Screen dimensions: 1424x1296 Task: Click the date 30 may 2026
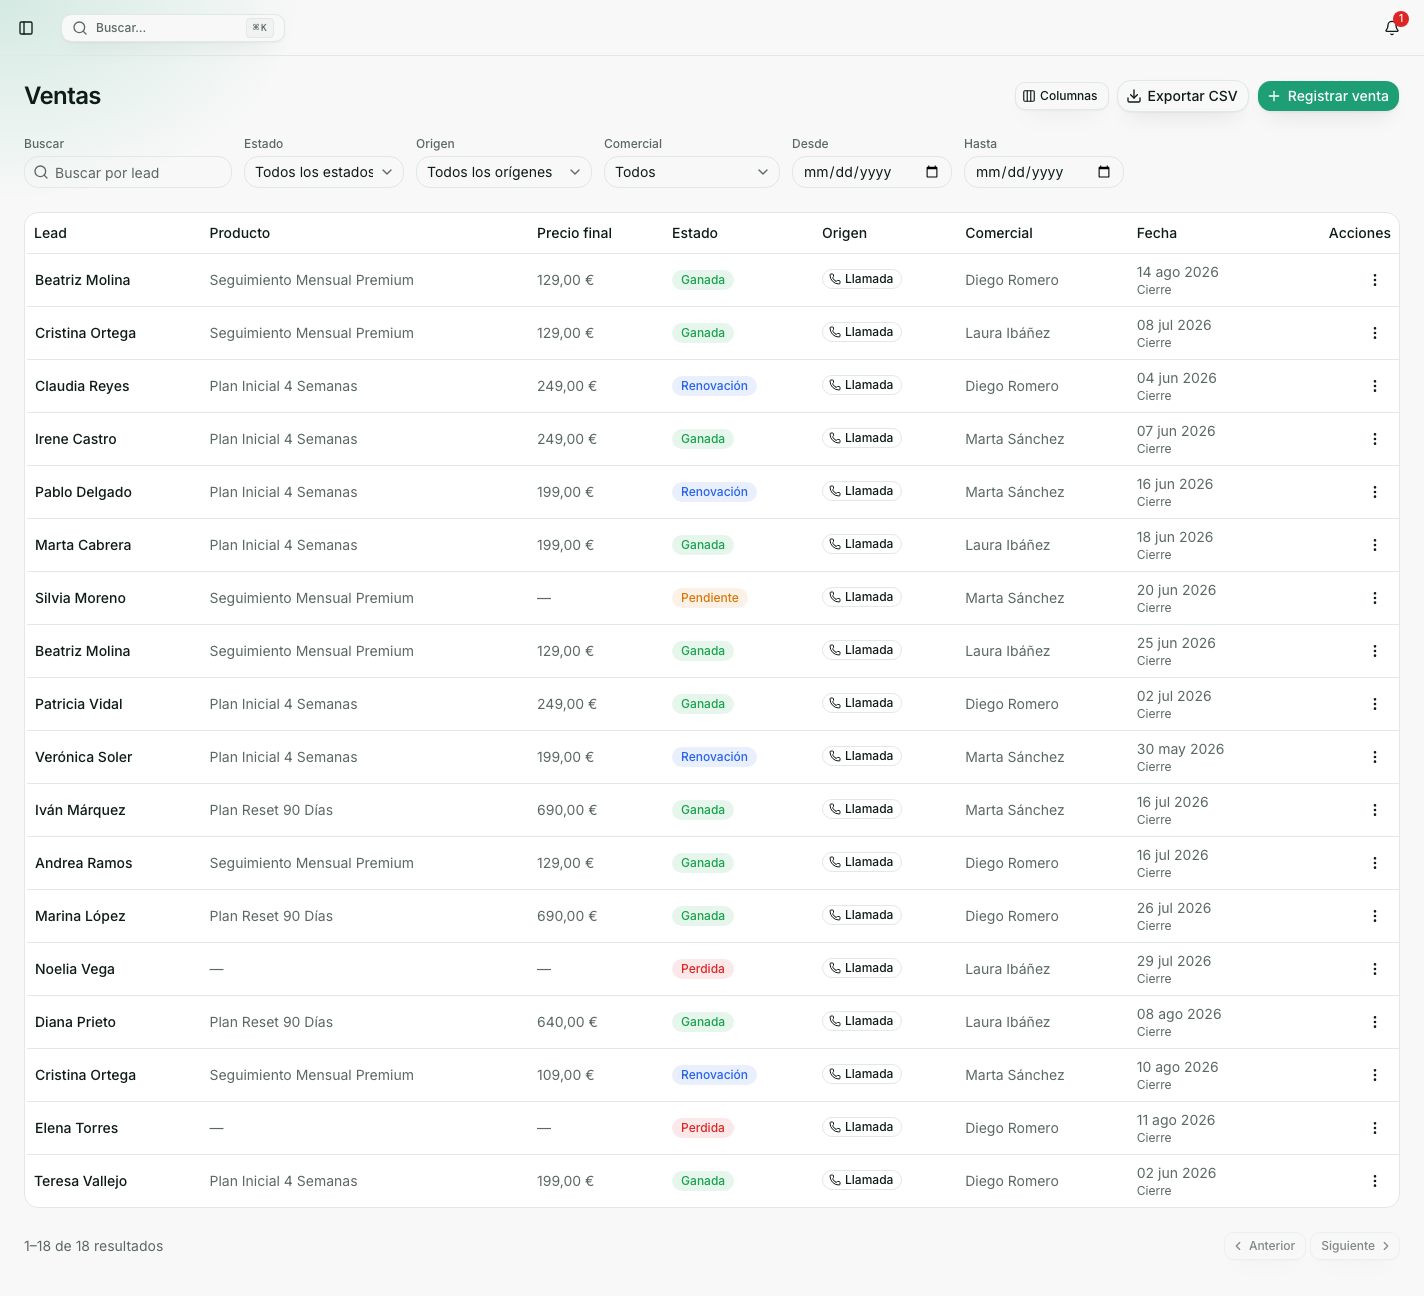coord(1180,749)
